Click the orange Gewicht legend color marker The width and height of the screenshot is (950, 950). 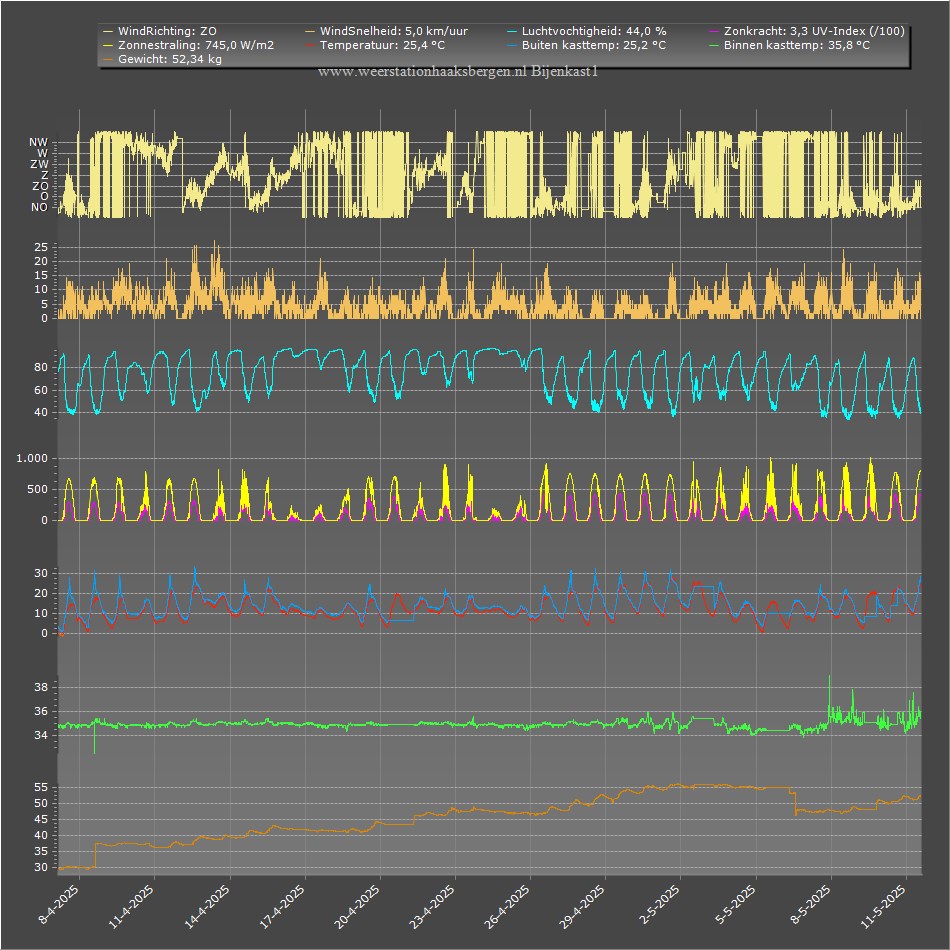click(x=108, y=59)
